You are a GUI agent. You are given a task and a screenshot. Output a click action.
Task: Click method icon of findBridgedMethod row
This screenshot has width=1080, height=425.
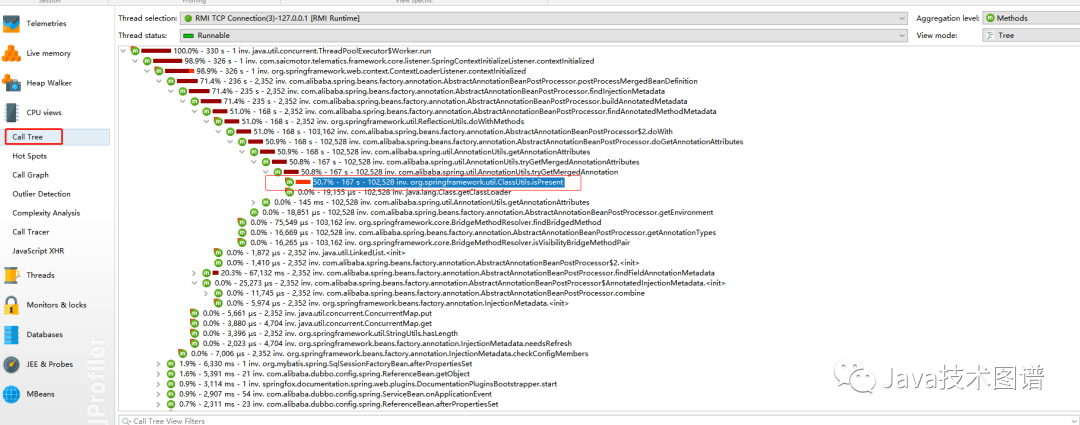tap(242, 222)
